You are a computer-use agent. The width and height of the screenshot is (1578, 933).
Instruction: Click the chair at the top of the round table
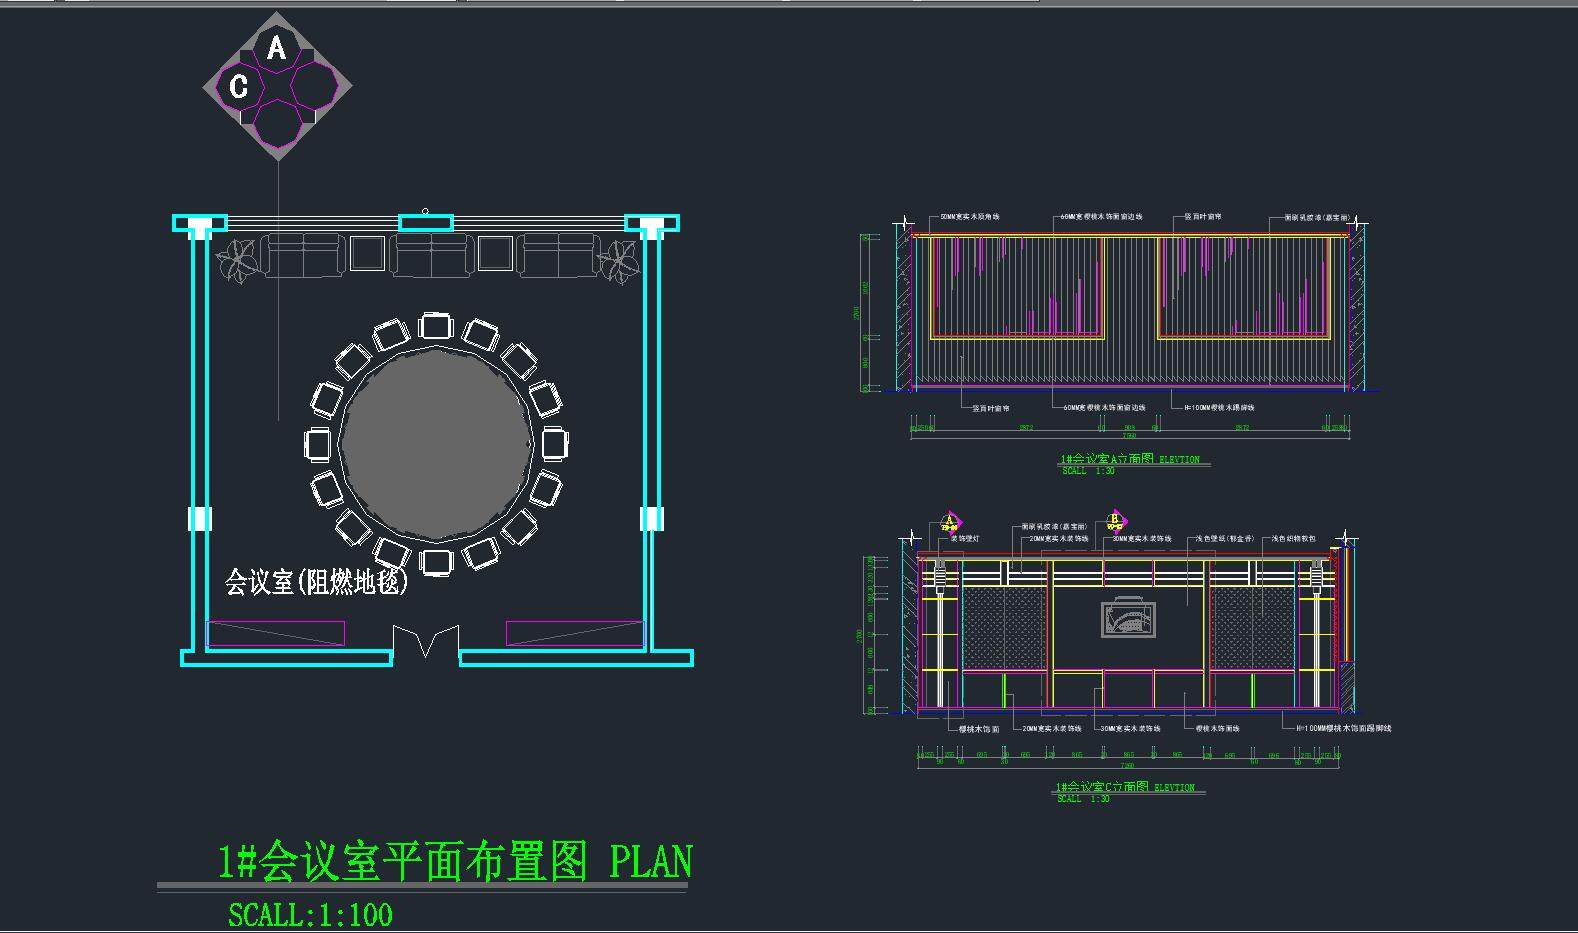[436, 326]
